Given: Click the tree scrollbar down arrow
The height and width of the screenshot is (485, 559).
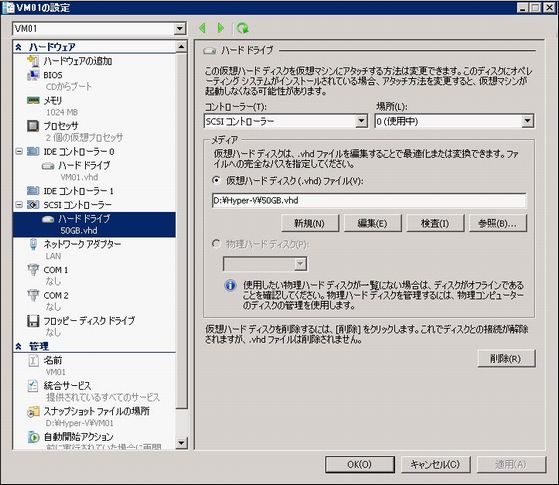Looking at the screenshot, I should pos(181,443).
